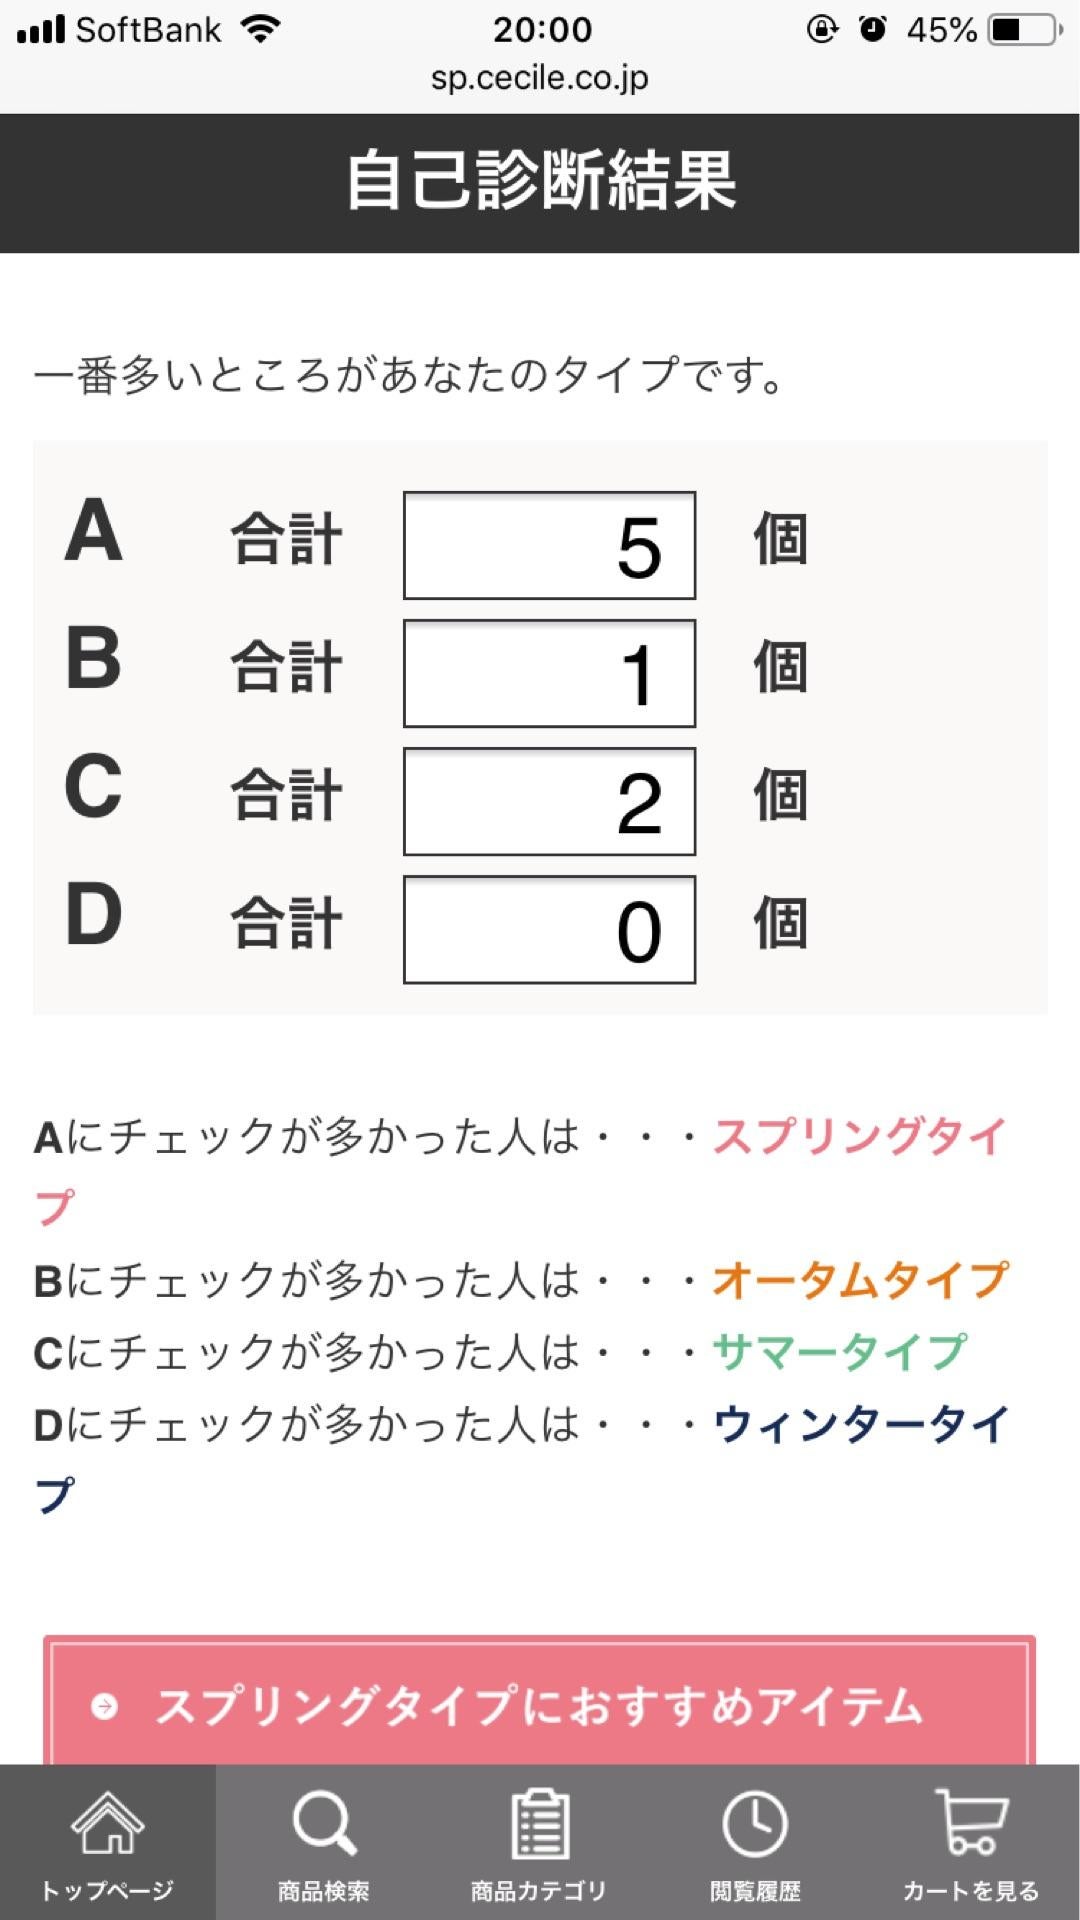Select the A 合計 input showing 5
1080x1920 pixels.
(548, 543)
